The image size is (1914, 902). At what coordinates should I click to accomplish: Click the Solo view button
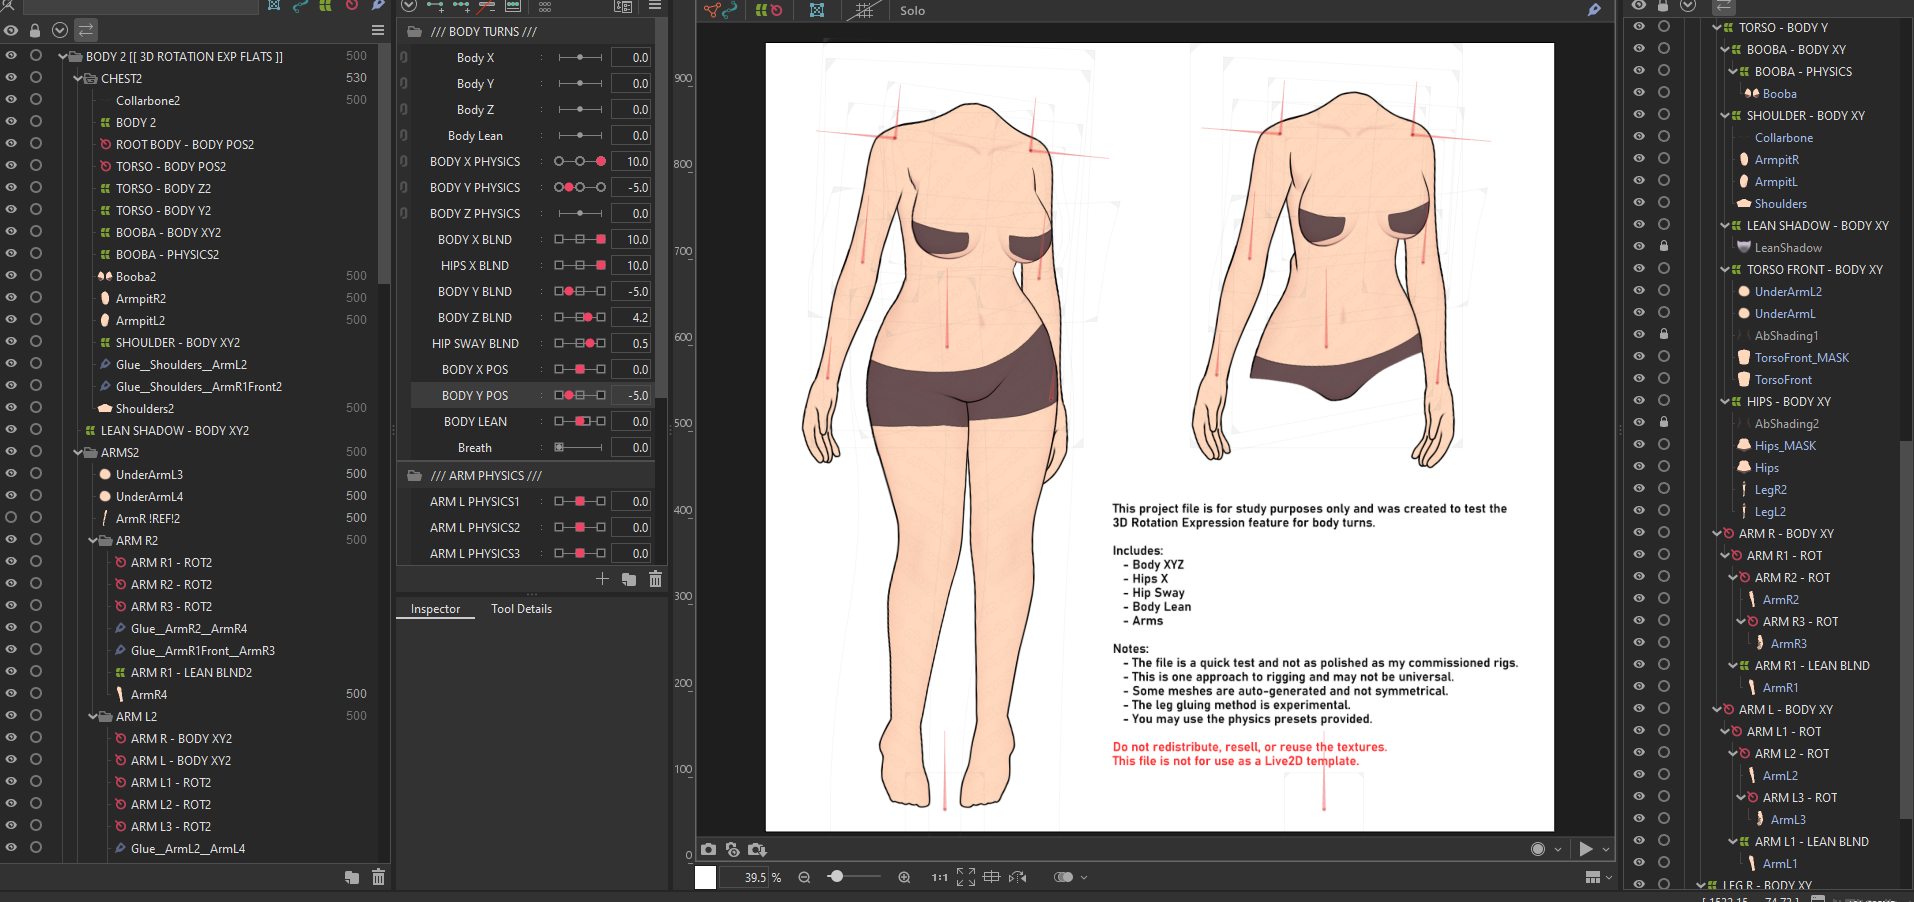tap(912, 11)
